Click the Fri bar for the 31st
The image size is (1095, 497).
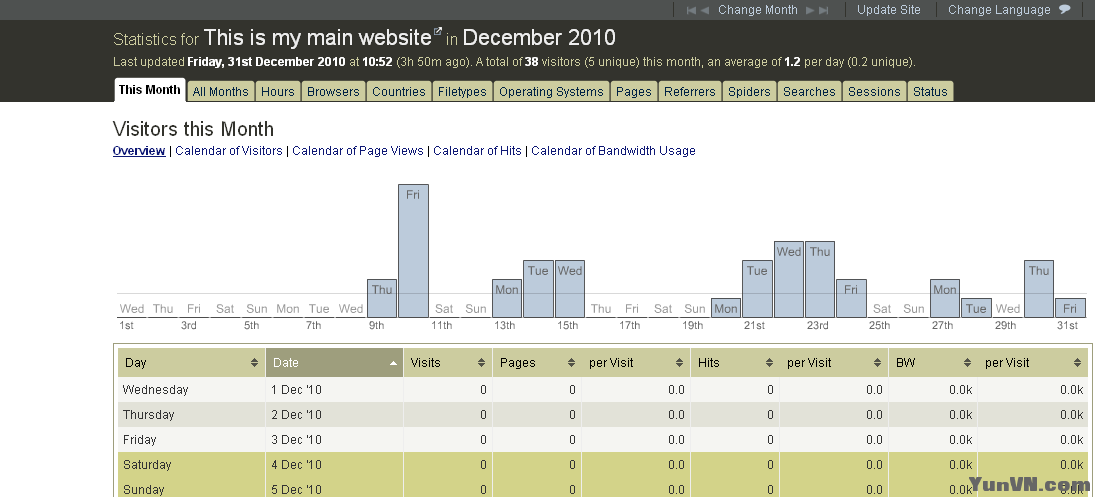pos(1070,308)
